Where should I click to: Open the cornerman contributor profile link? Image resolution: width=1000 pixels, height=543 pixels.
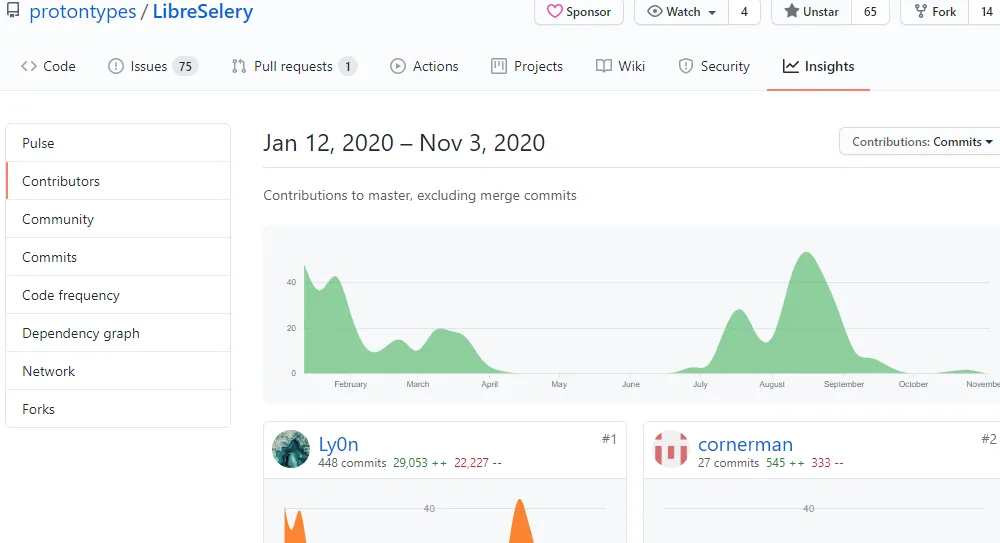pos(745,444)
